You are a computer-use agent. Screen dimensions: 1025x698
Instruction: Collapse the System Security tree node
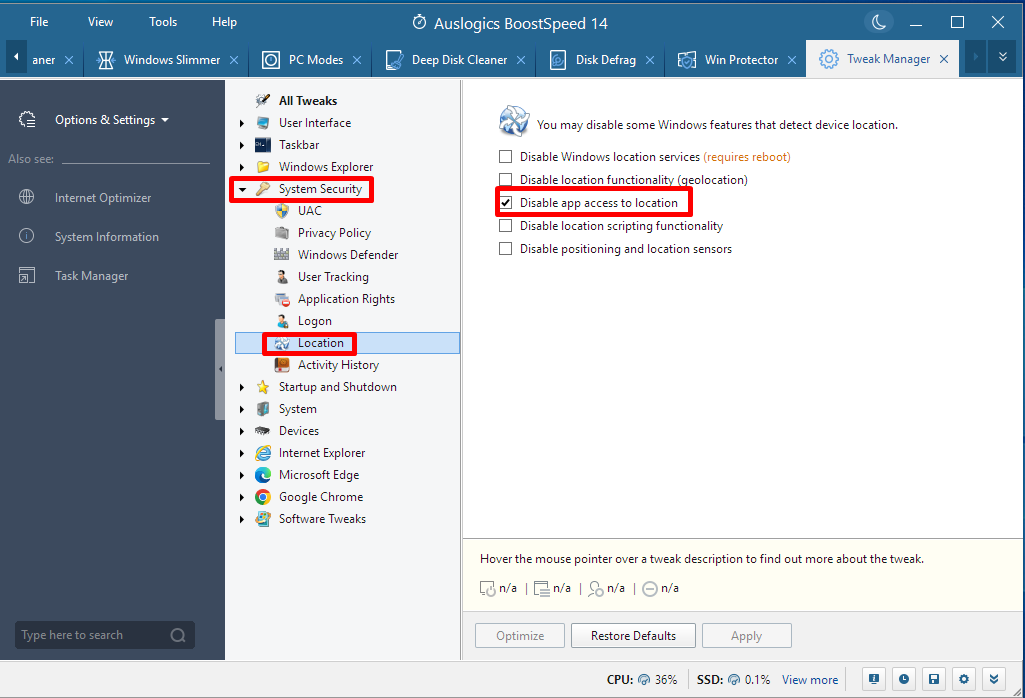pyautogui.click(x=242, y=189)
